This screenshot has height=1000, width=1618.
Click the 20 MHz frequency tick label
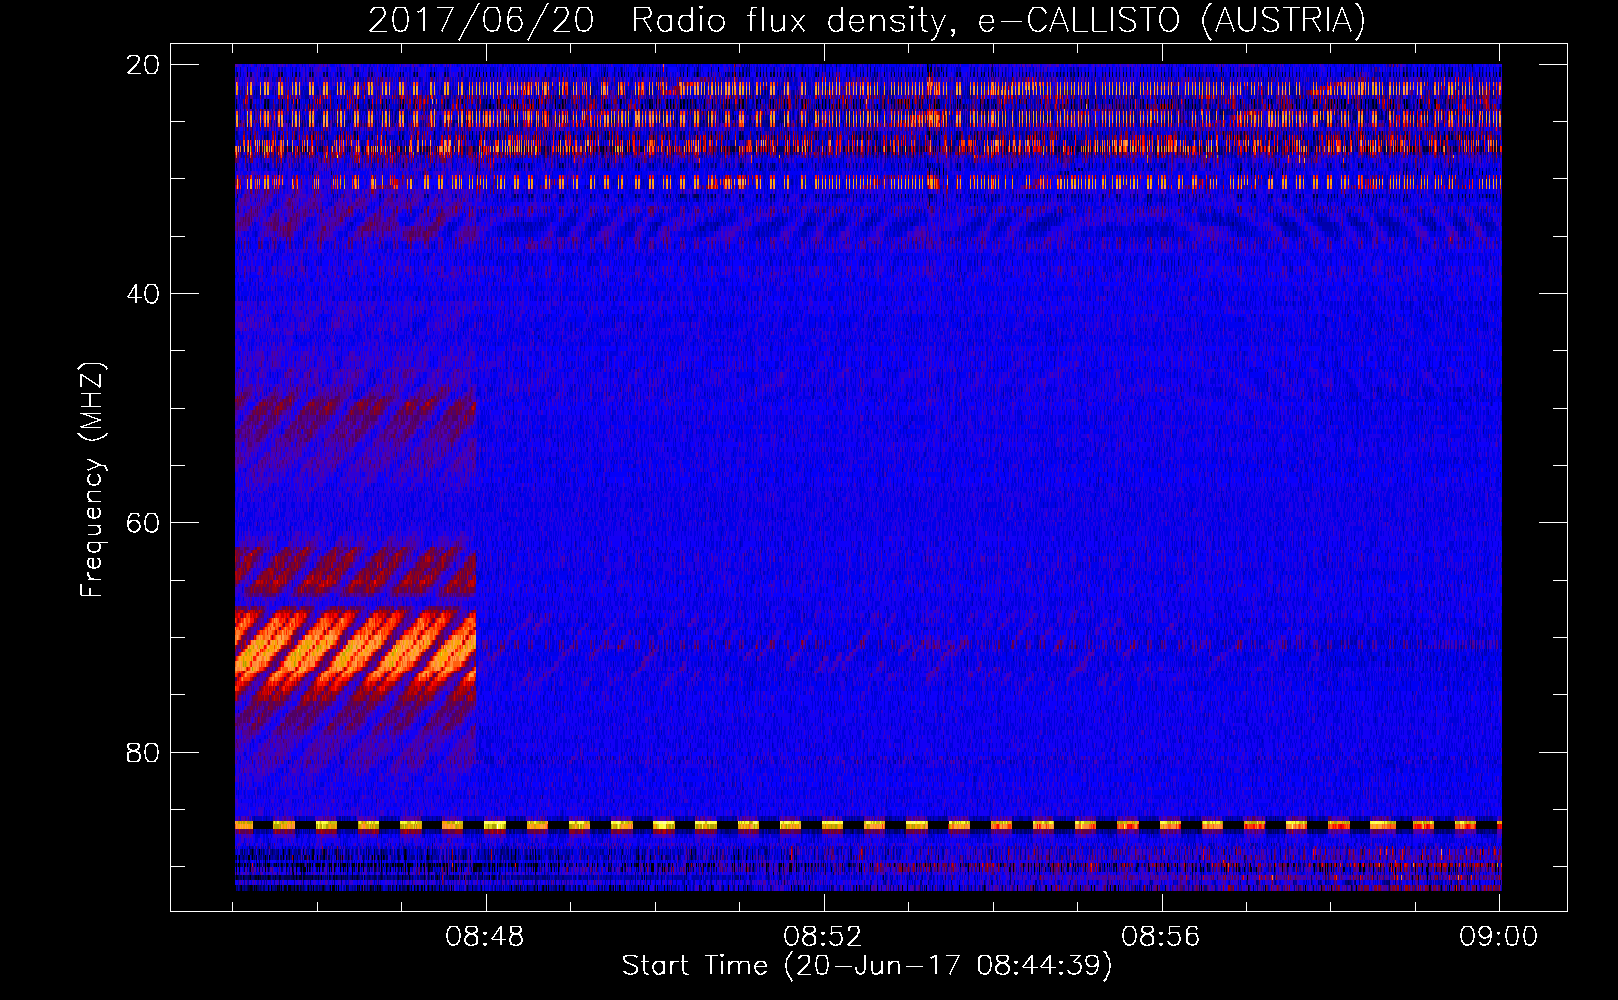click(142, 65)
